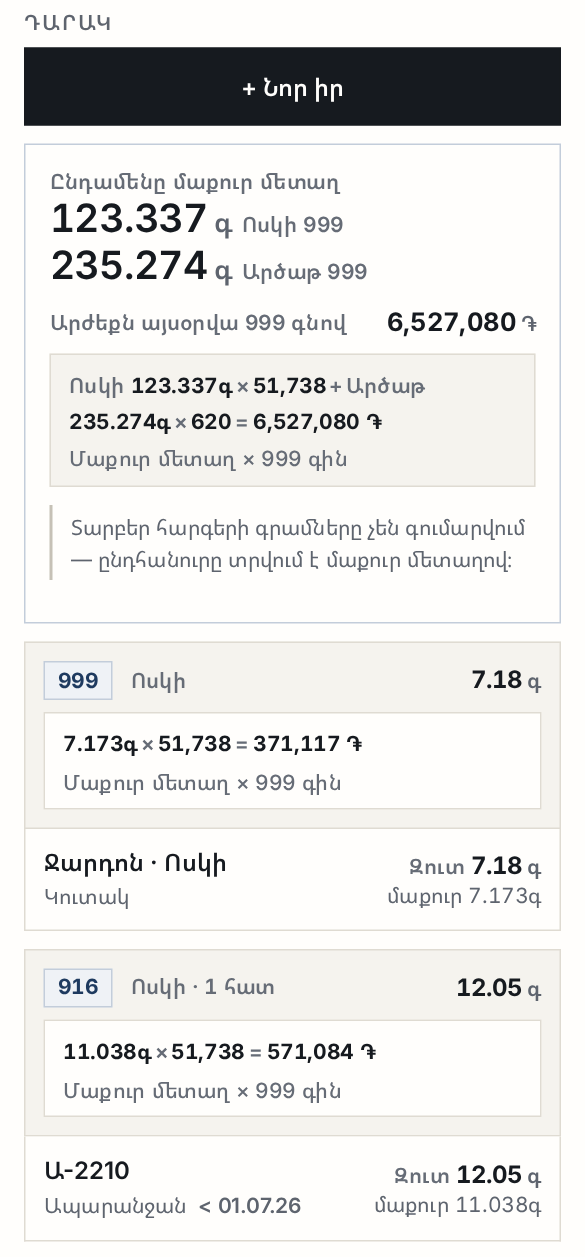Select the 999 purity badge
Image resolution: width=585 pixels, height=1257 pixels.
pos(78,681)
